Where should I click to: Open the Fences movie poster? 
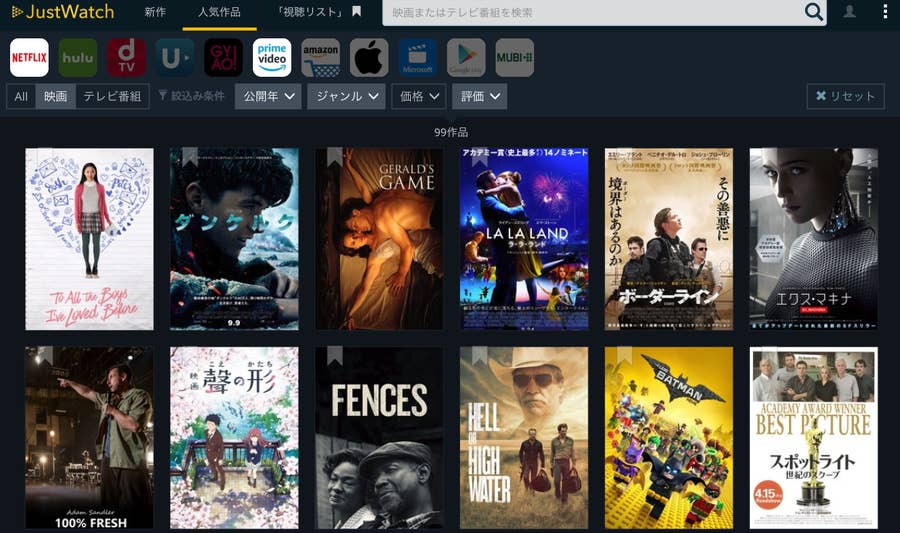[379, 438]
